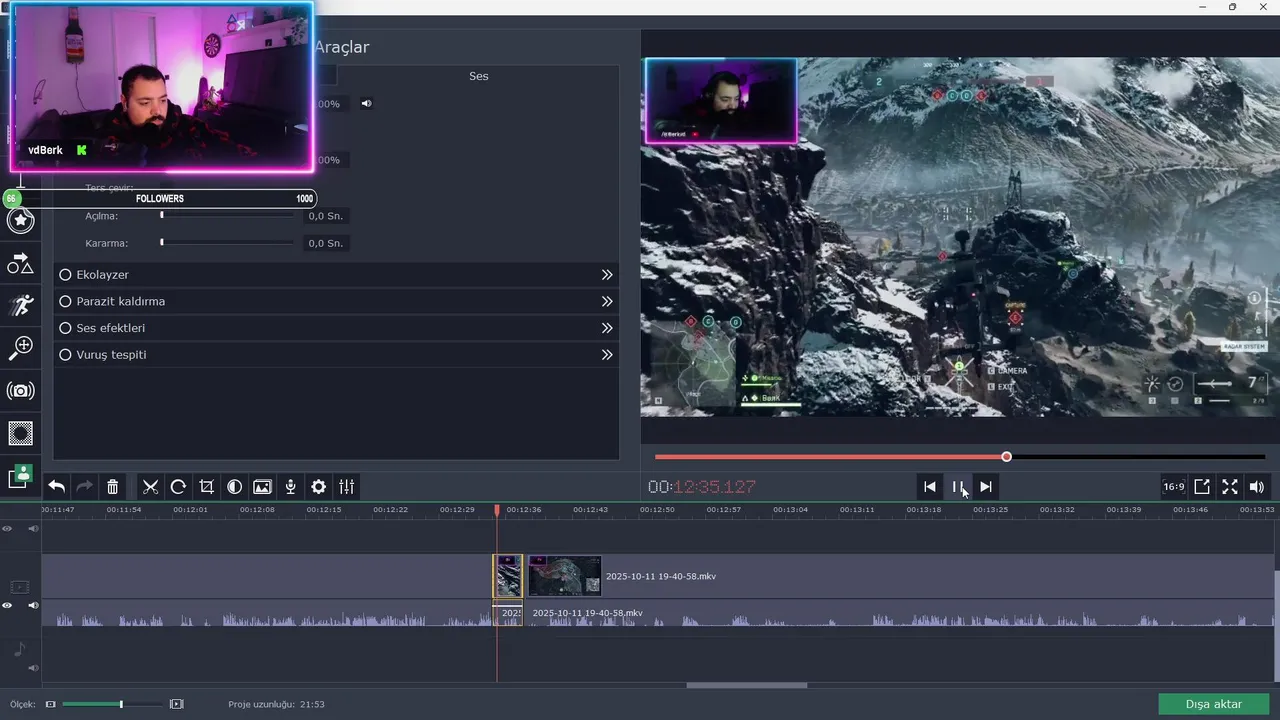The width and height of the screenshot is (1280, 720).
Task: Click the Ekolayzer label
Action: [102, 274]
